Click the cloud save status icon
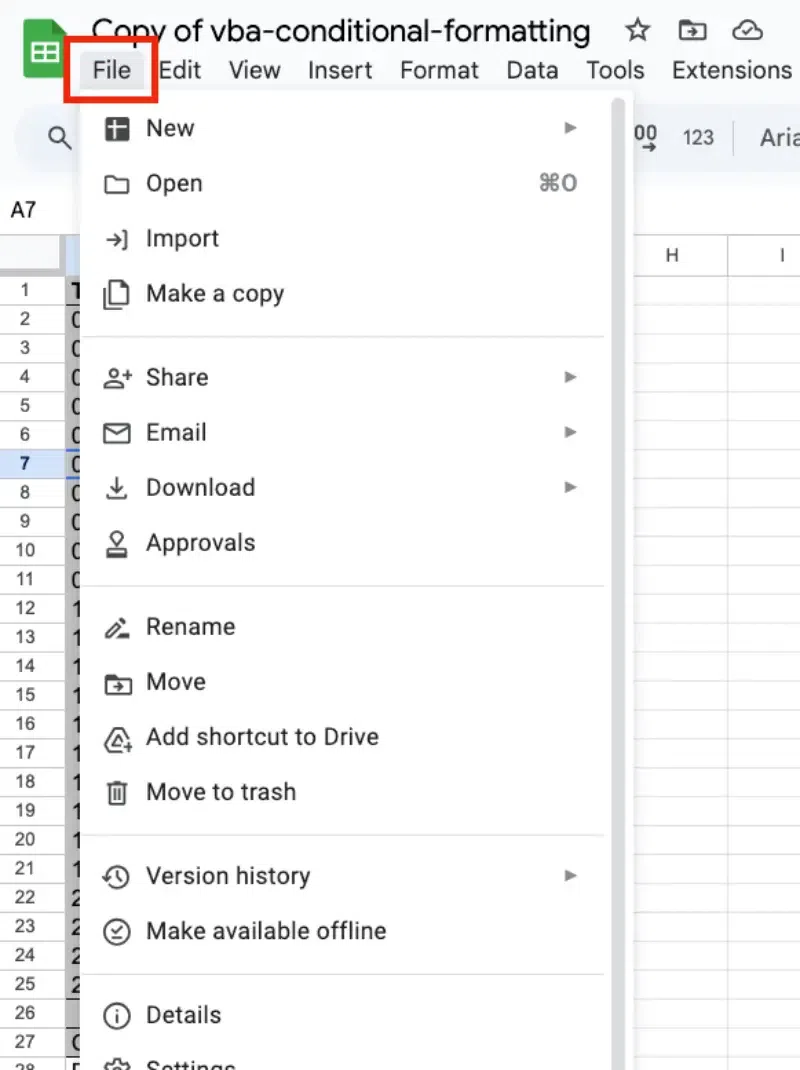800x1070 pixels. pos(747,30)
